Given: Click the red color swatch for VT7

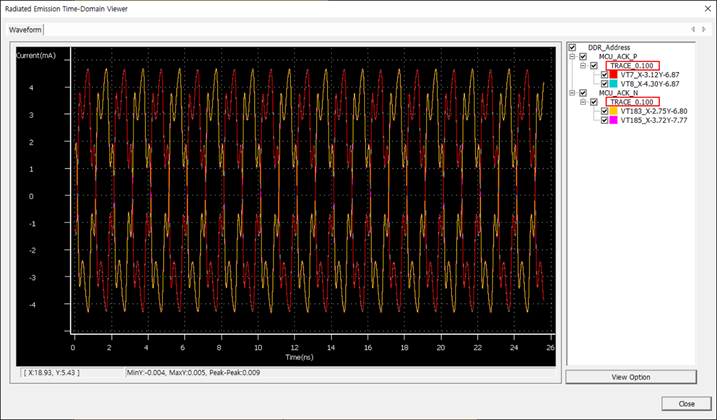Looking at the screenshot, I should tap(615, 75).
